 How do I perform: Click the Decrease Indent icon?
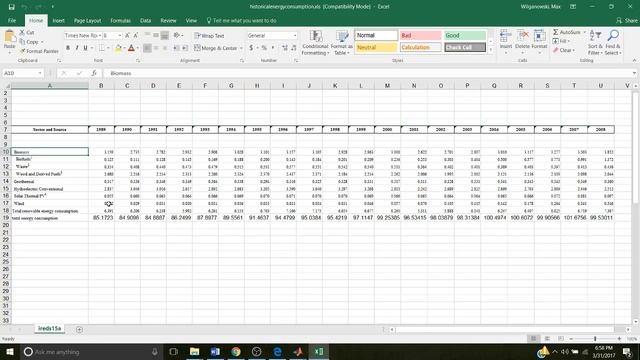[176, 48]
